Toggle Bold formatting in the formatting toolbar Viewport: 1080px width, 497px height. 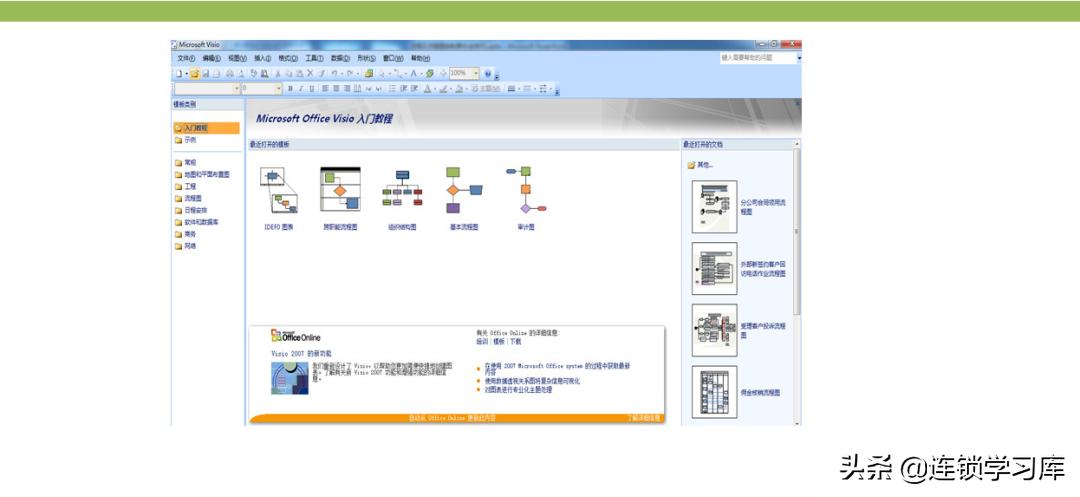[290, 88]
